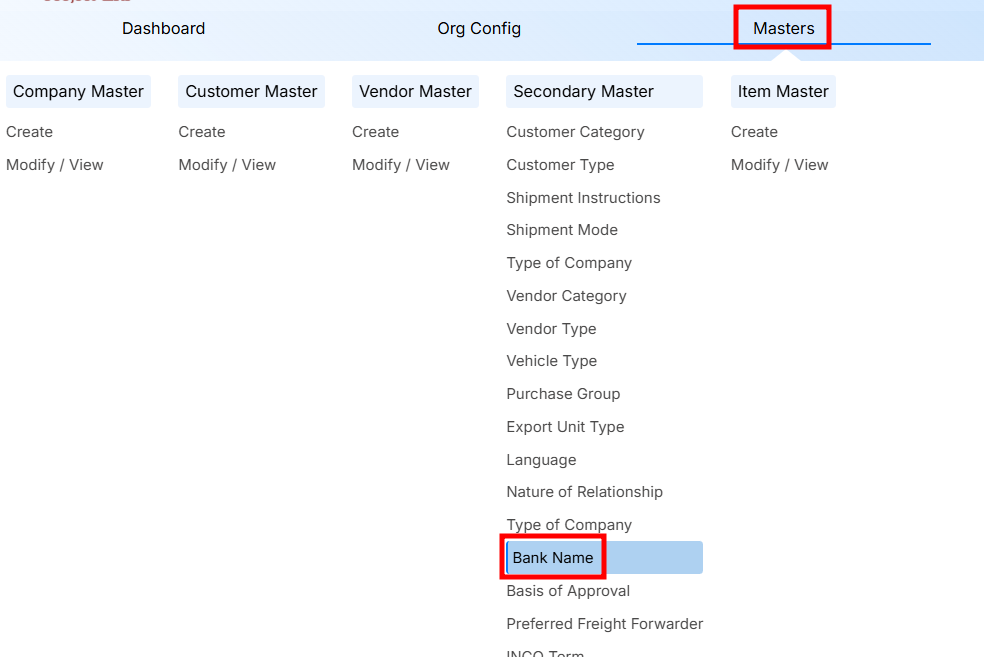
Task: Open the Company Master menu
Action: (77, 91)
